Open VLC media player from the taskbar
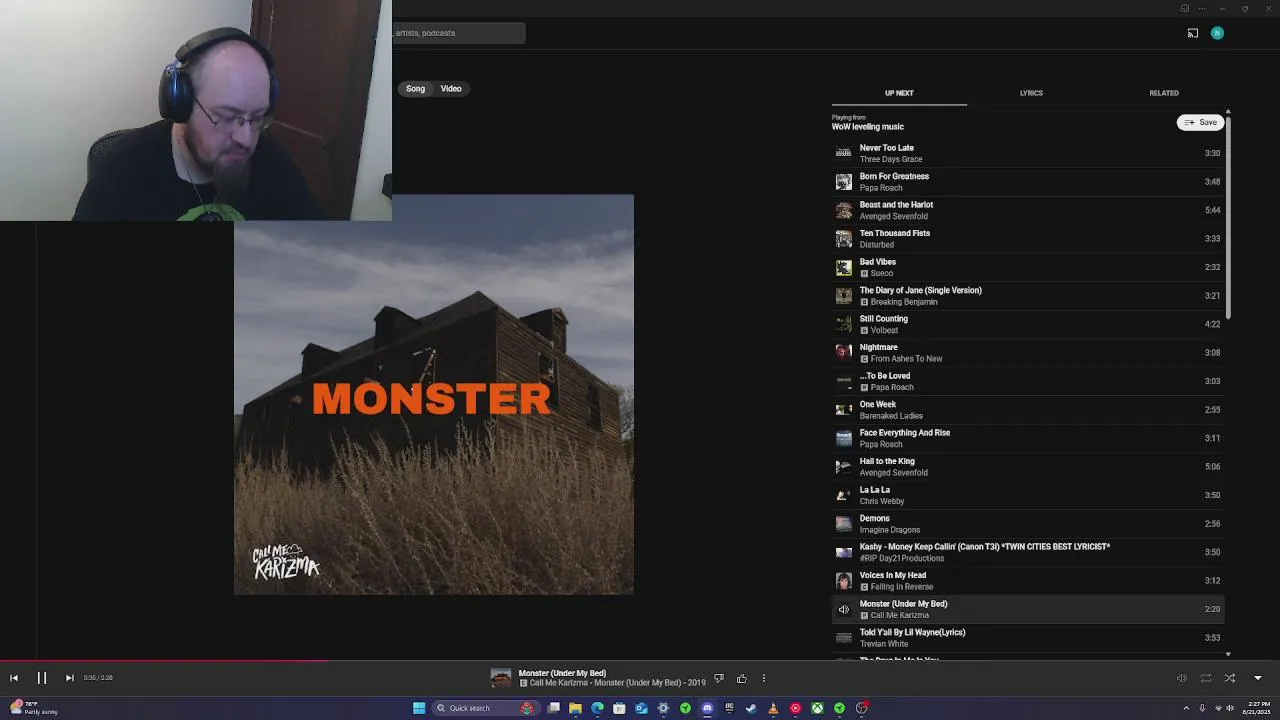 coord(773,708)
